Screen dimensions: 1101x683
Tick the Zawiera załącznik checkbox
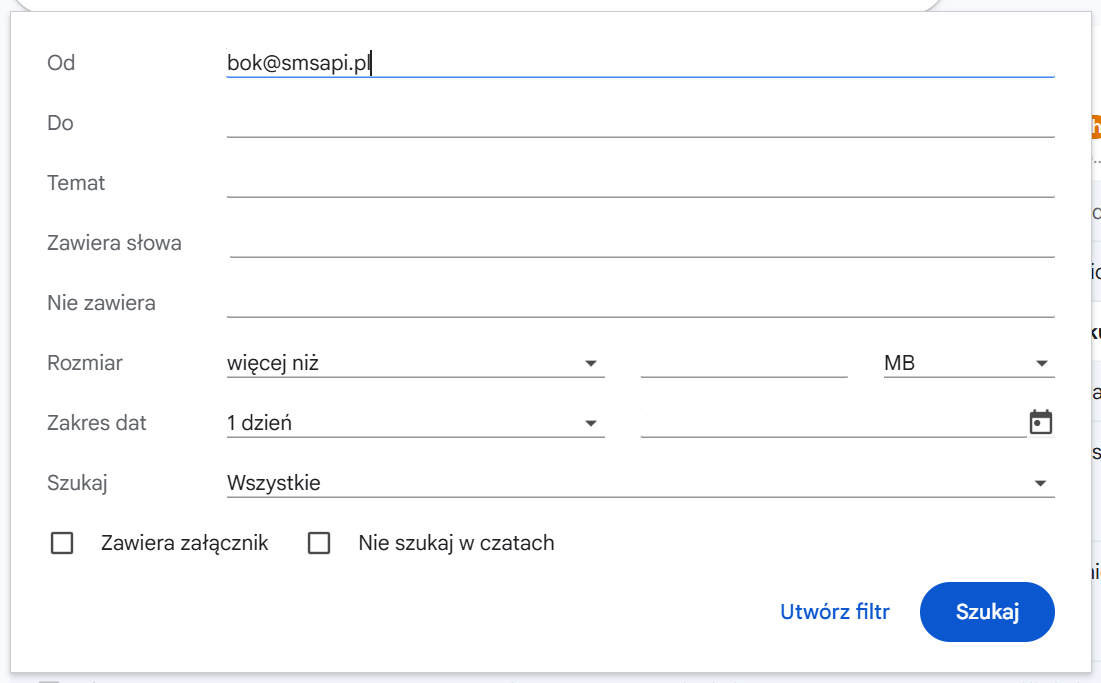click(62, 543)
